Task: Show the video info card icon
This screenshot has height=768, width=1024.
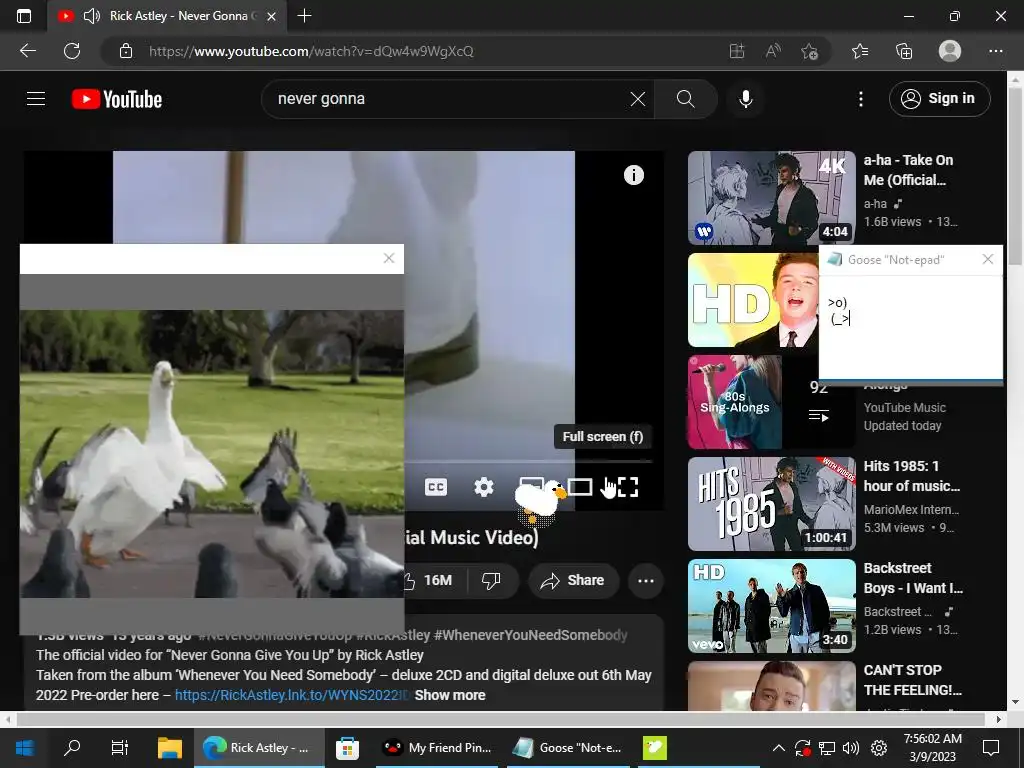Action: [633, 175]
